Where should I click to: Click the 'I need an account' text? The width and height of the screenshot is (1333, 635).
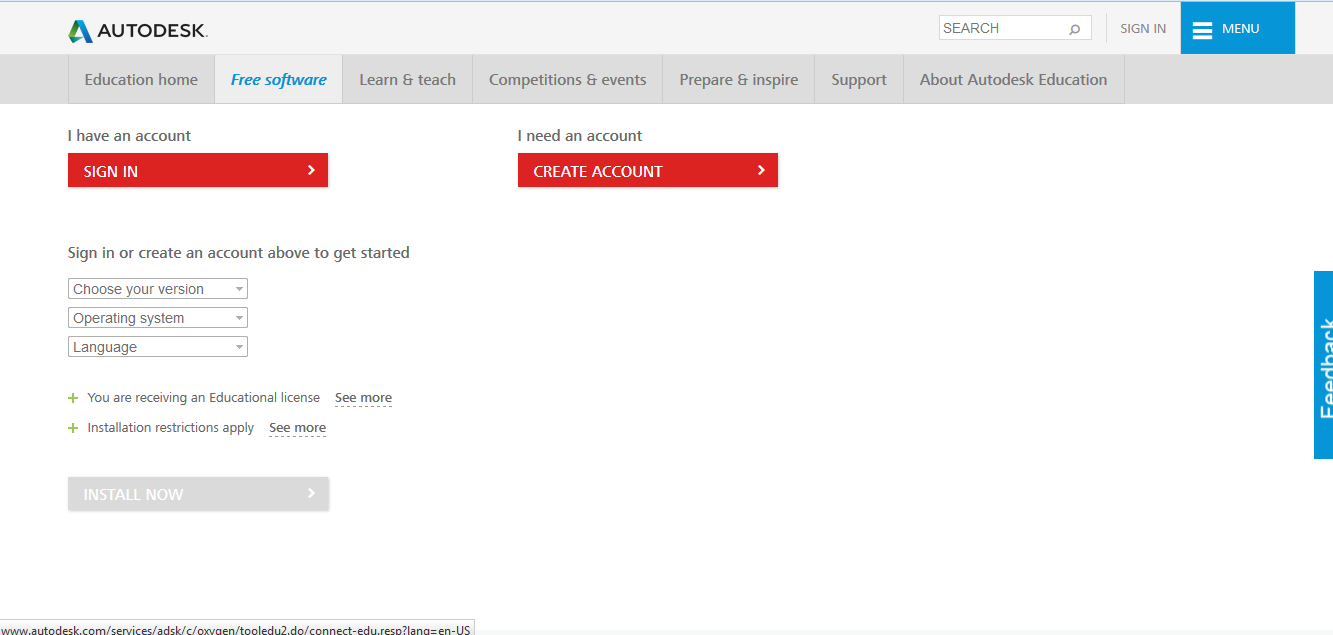(580, 136)
